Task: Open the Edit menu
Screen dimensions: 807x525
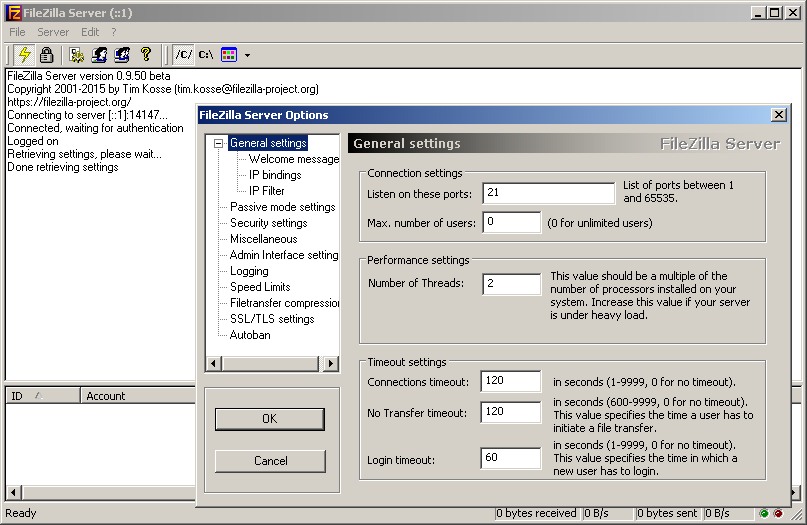Action: (x=90, y=32)
